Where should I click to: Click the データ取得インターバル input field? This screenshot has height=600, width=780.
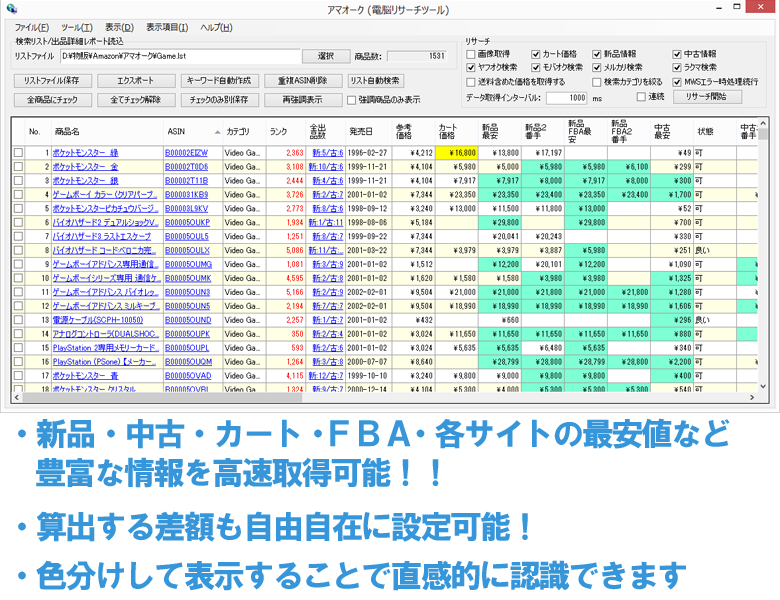[567, 98]
